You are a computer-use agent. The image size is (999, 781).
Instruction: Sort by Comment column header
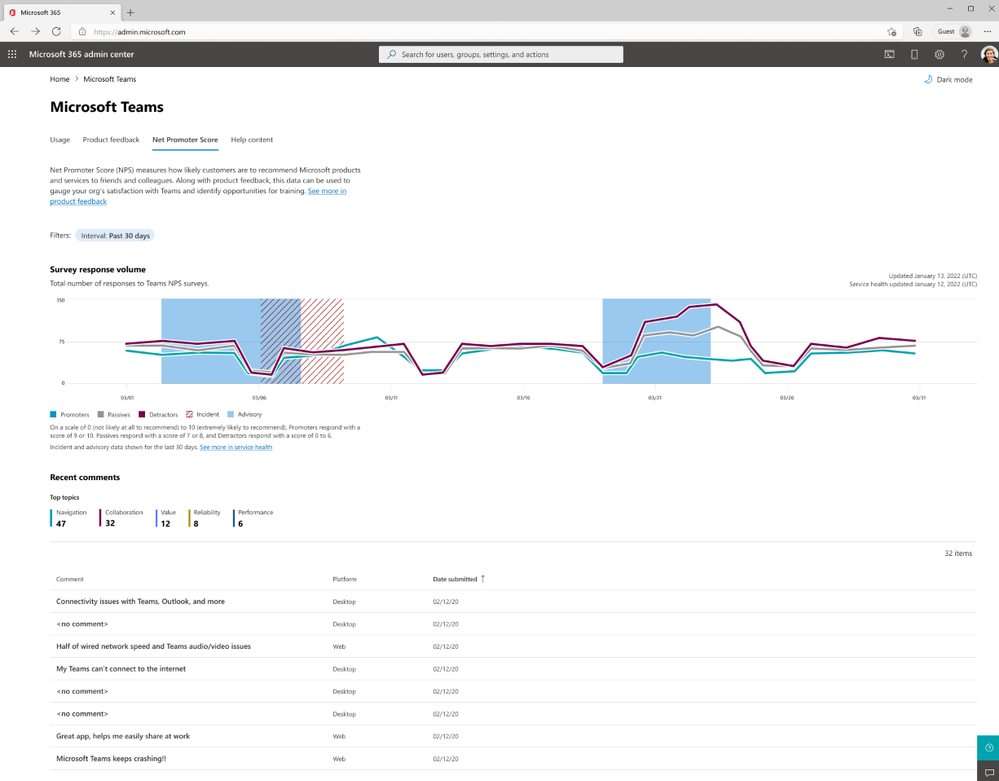click(x=69, y=579)
